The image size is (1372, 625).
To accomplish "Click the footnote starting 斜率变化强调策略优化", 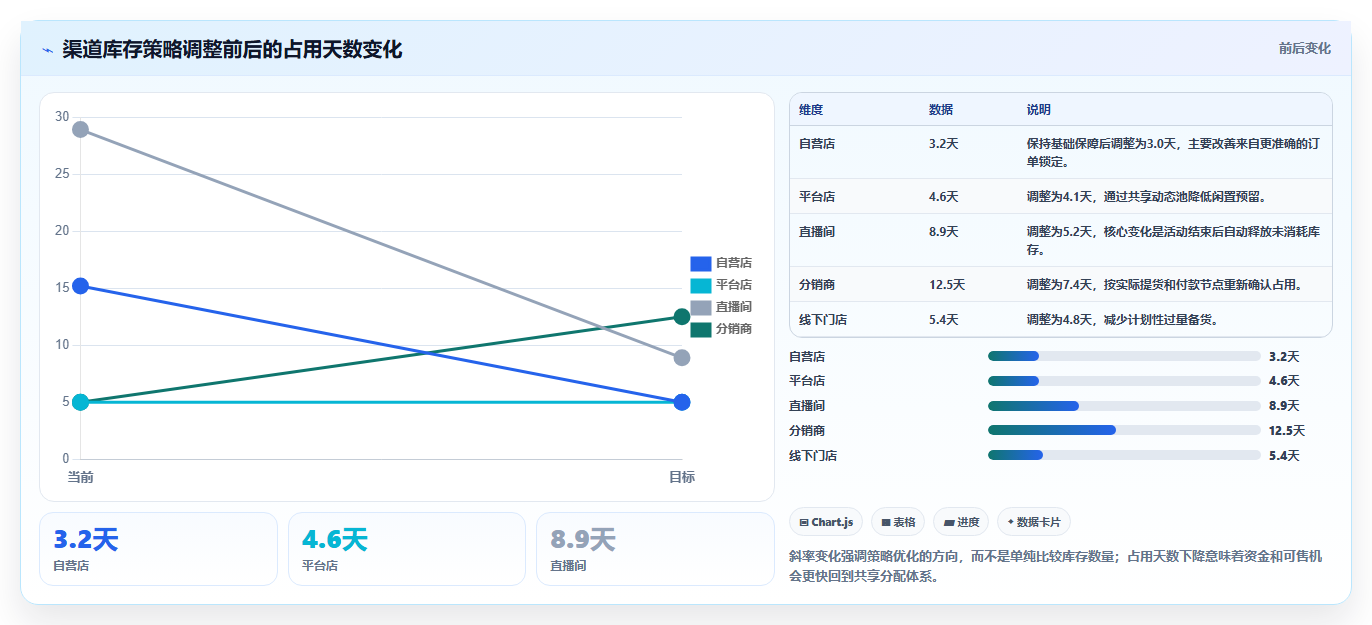I will click(1055, 566).
